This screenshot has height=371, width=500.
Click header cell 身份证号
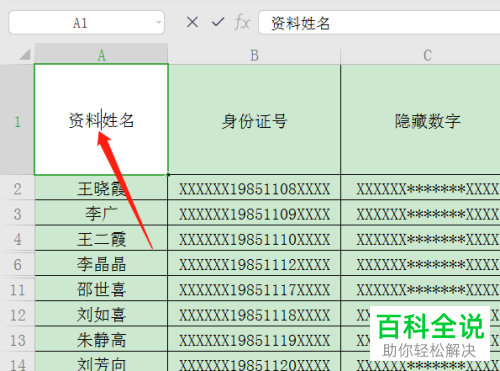[x=254, y=119]
